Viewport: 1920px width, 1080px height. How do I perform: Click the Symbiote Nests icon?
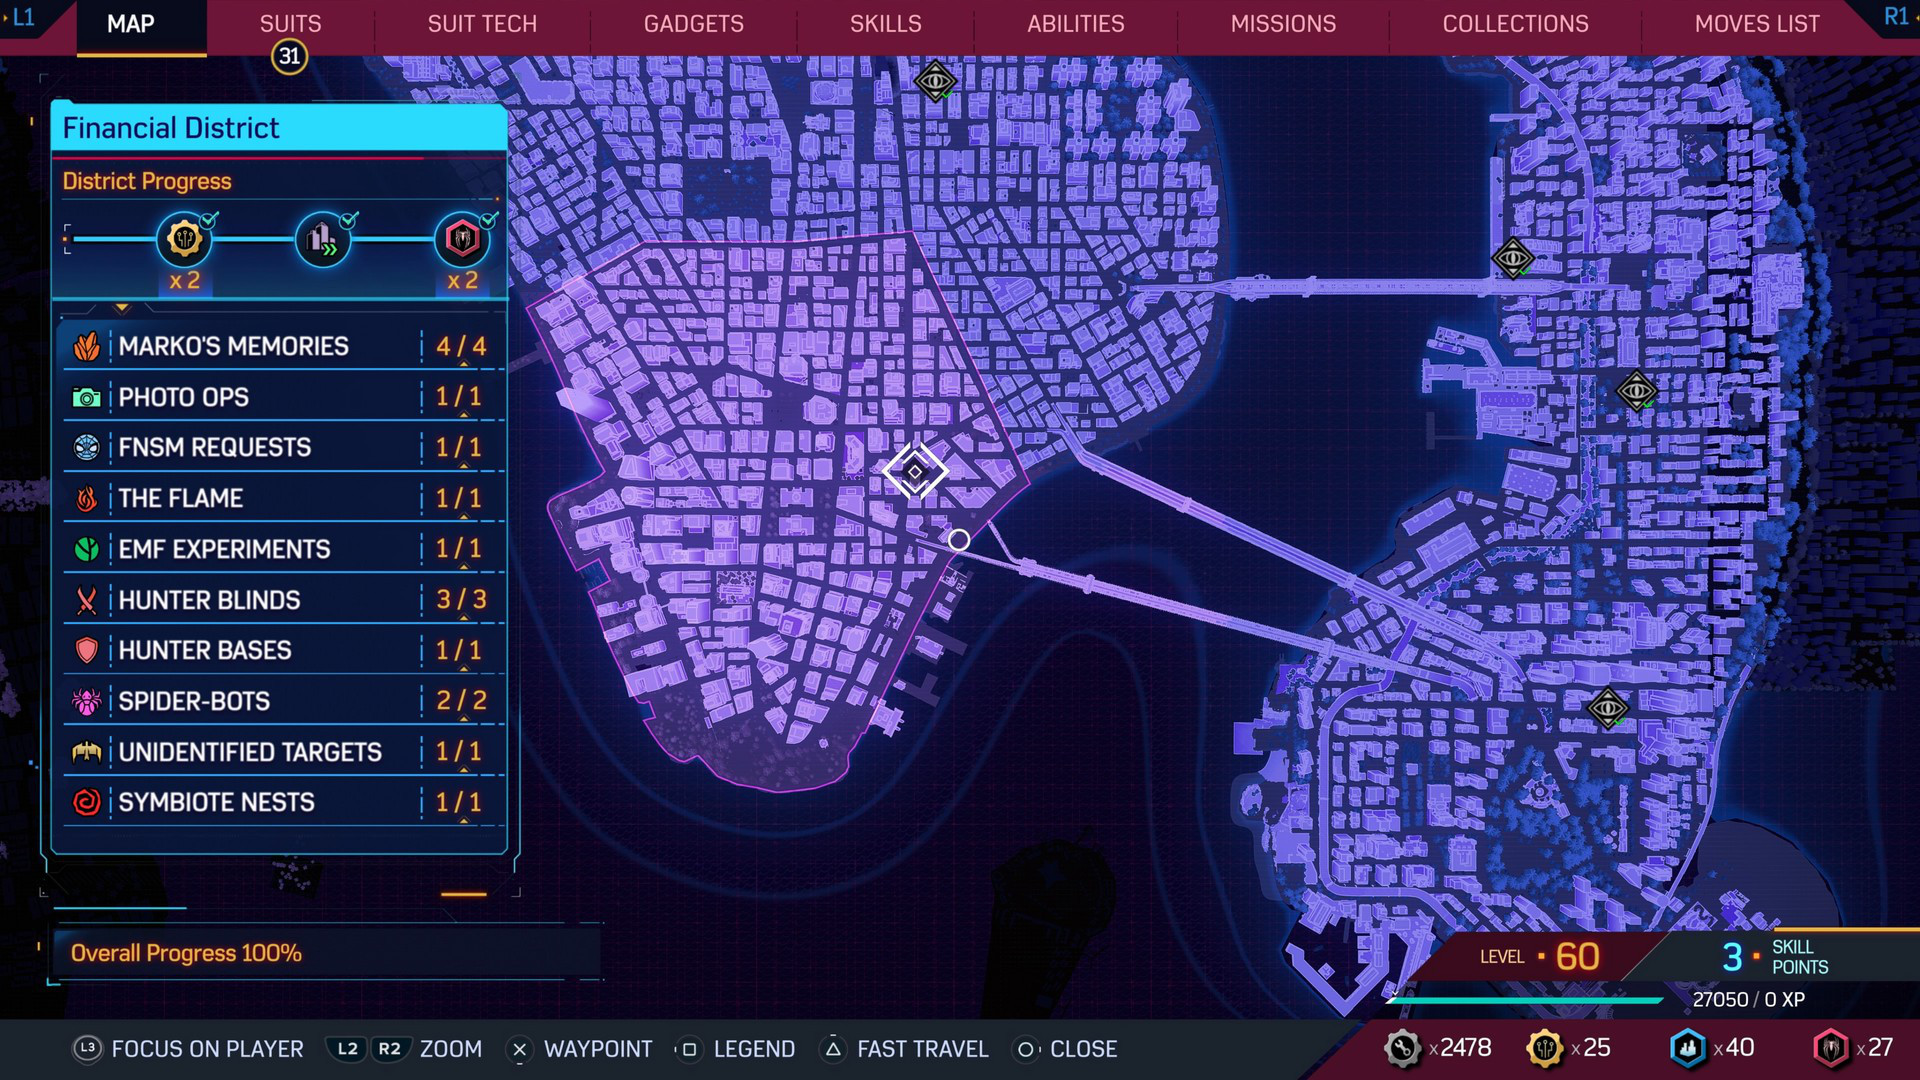coord(87,802)
